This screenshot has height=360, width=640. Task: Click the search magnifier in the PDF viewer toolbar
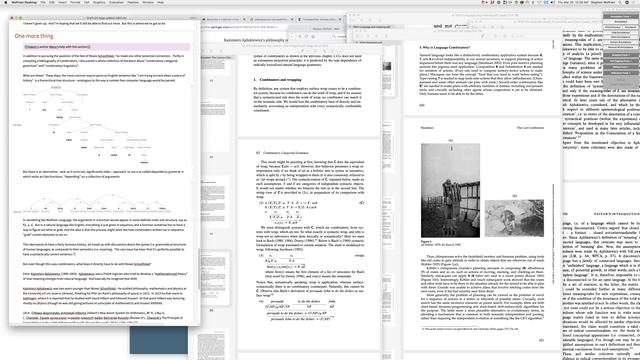[334, 36]
